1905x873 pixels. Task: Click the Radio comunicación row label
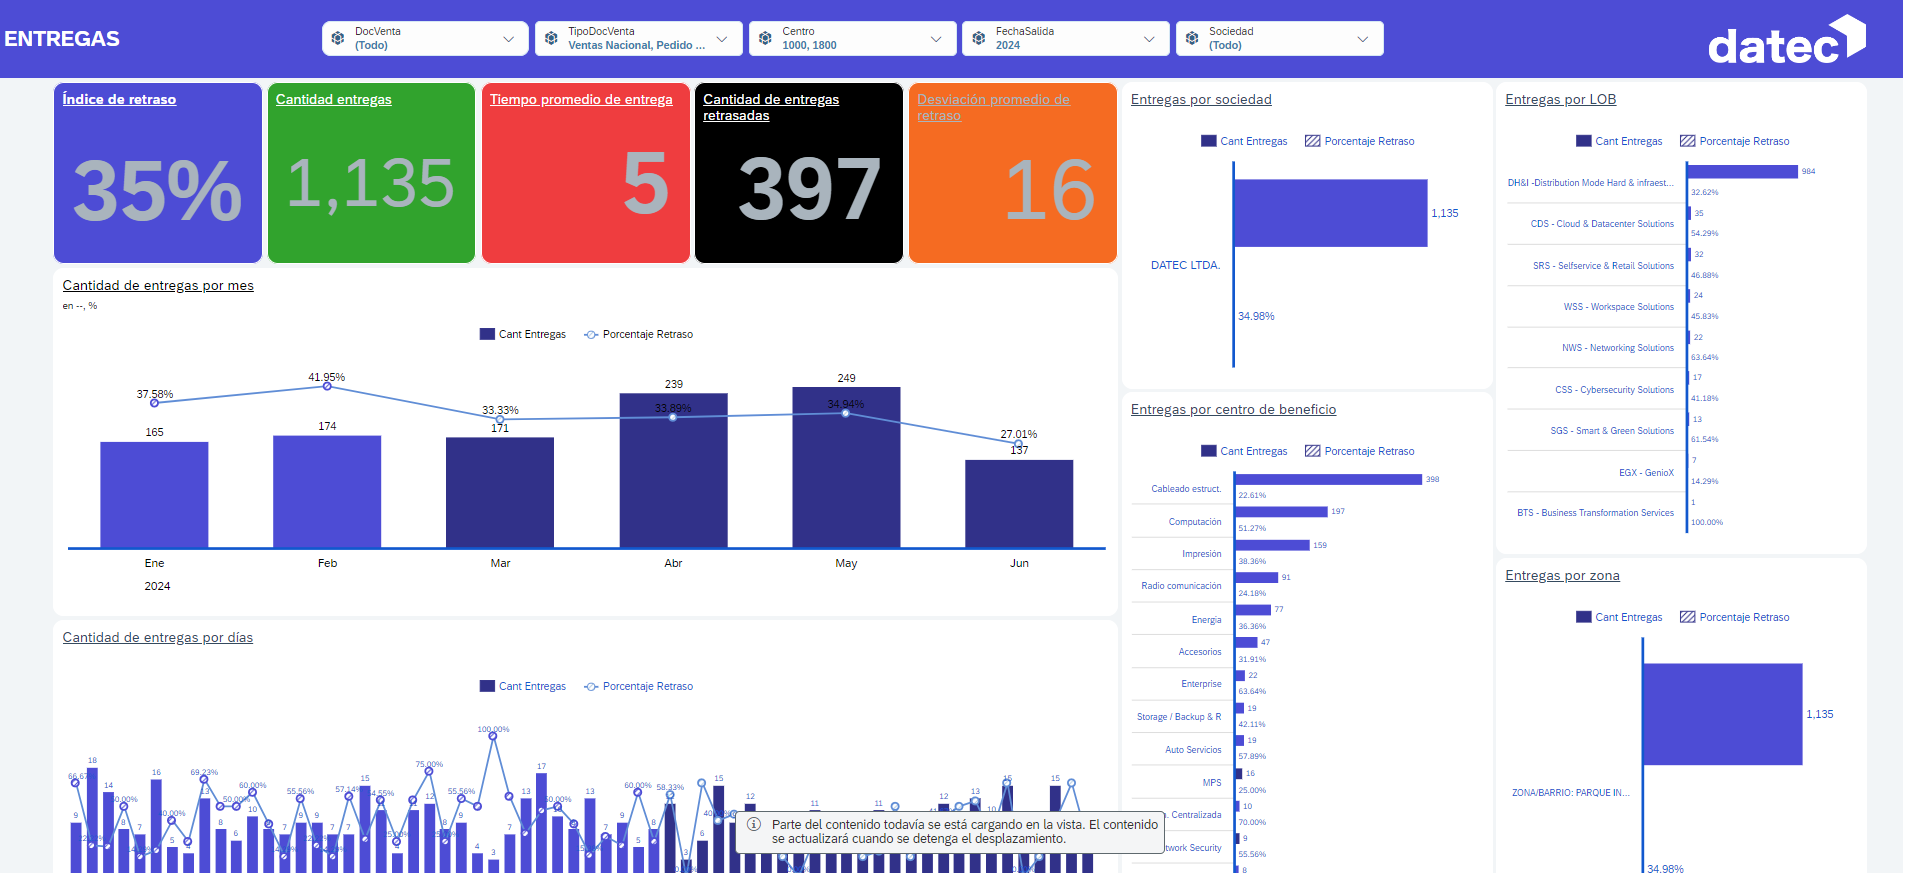coord(1181,586)
